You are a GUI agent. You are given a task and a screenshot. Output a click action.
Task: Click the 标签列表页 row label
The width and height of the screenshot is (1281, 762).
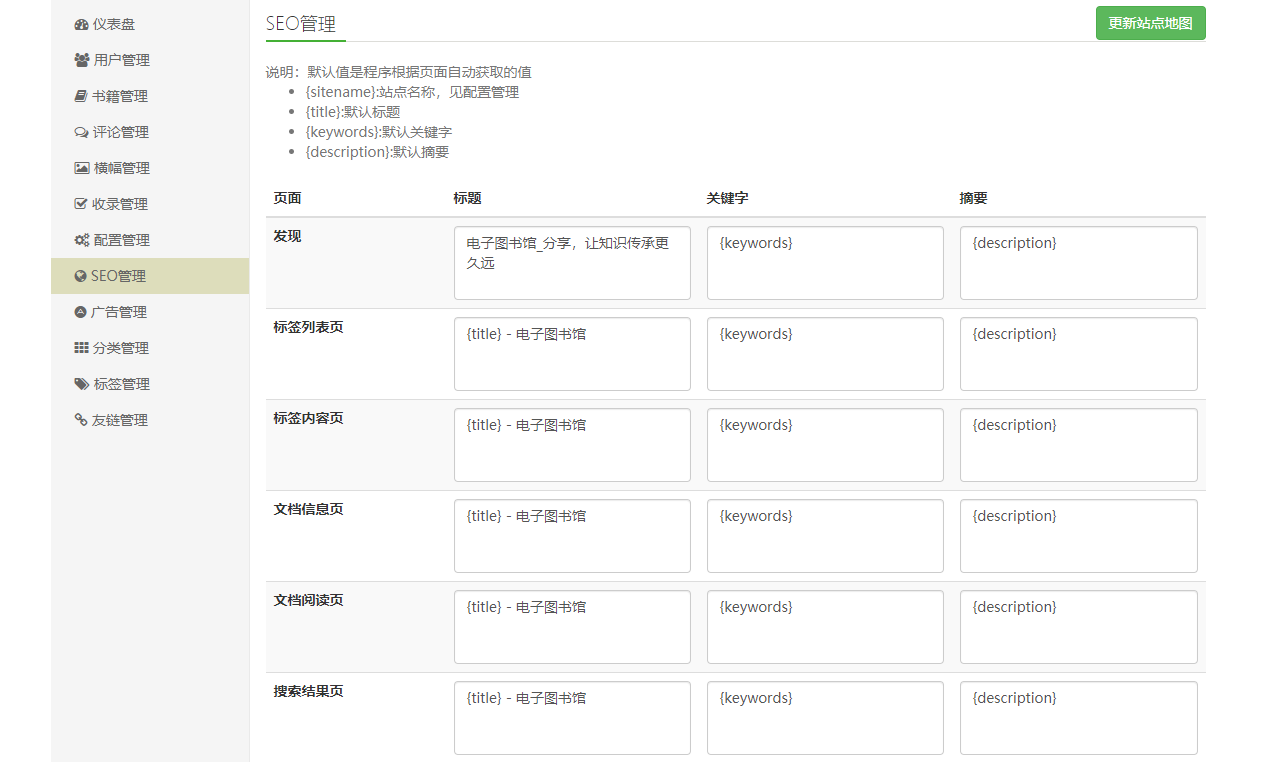point(308,327)
